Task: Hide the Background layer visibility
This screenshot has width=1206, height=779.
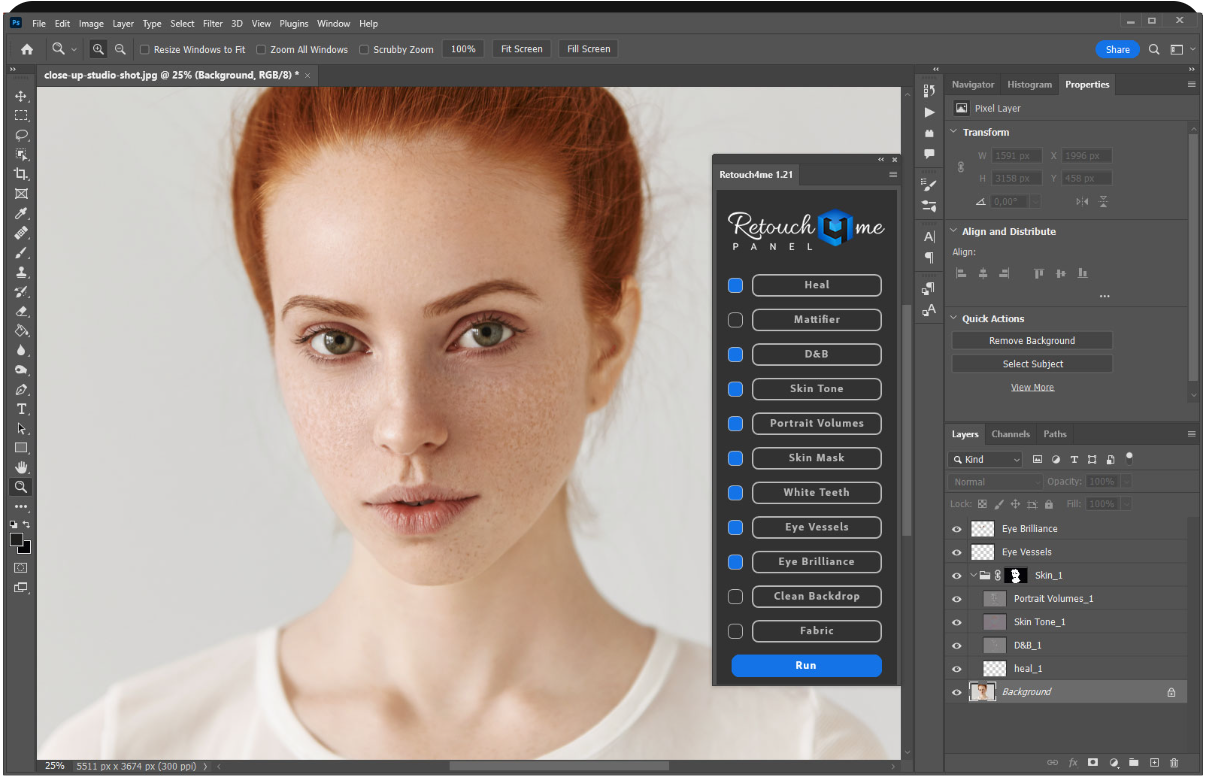Action: coord(956,692)
